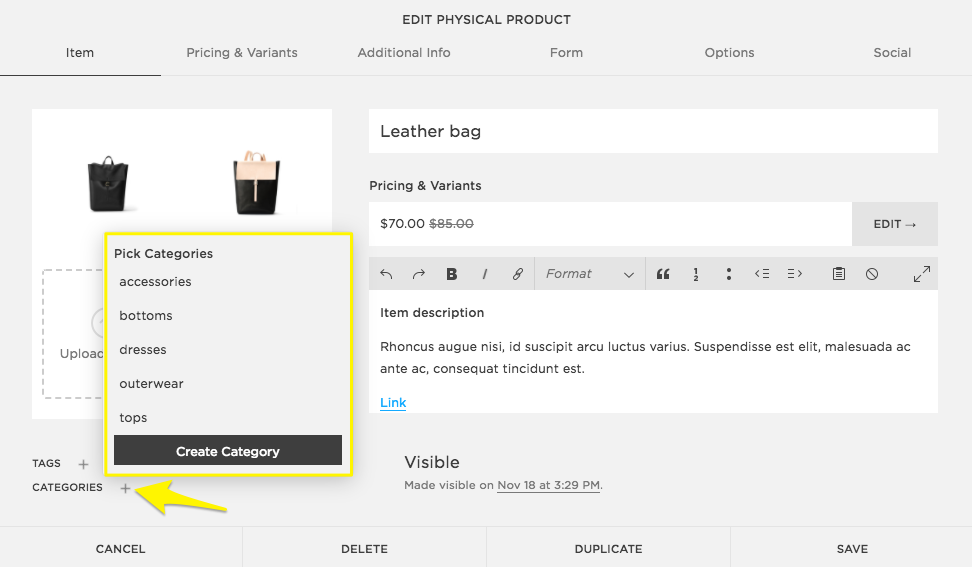The image size is (972, 567).
Task: Click the paste as plain text clipboard icon
Action: point(839,274)
